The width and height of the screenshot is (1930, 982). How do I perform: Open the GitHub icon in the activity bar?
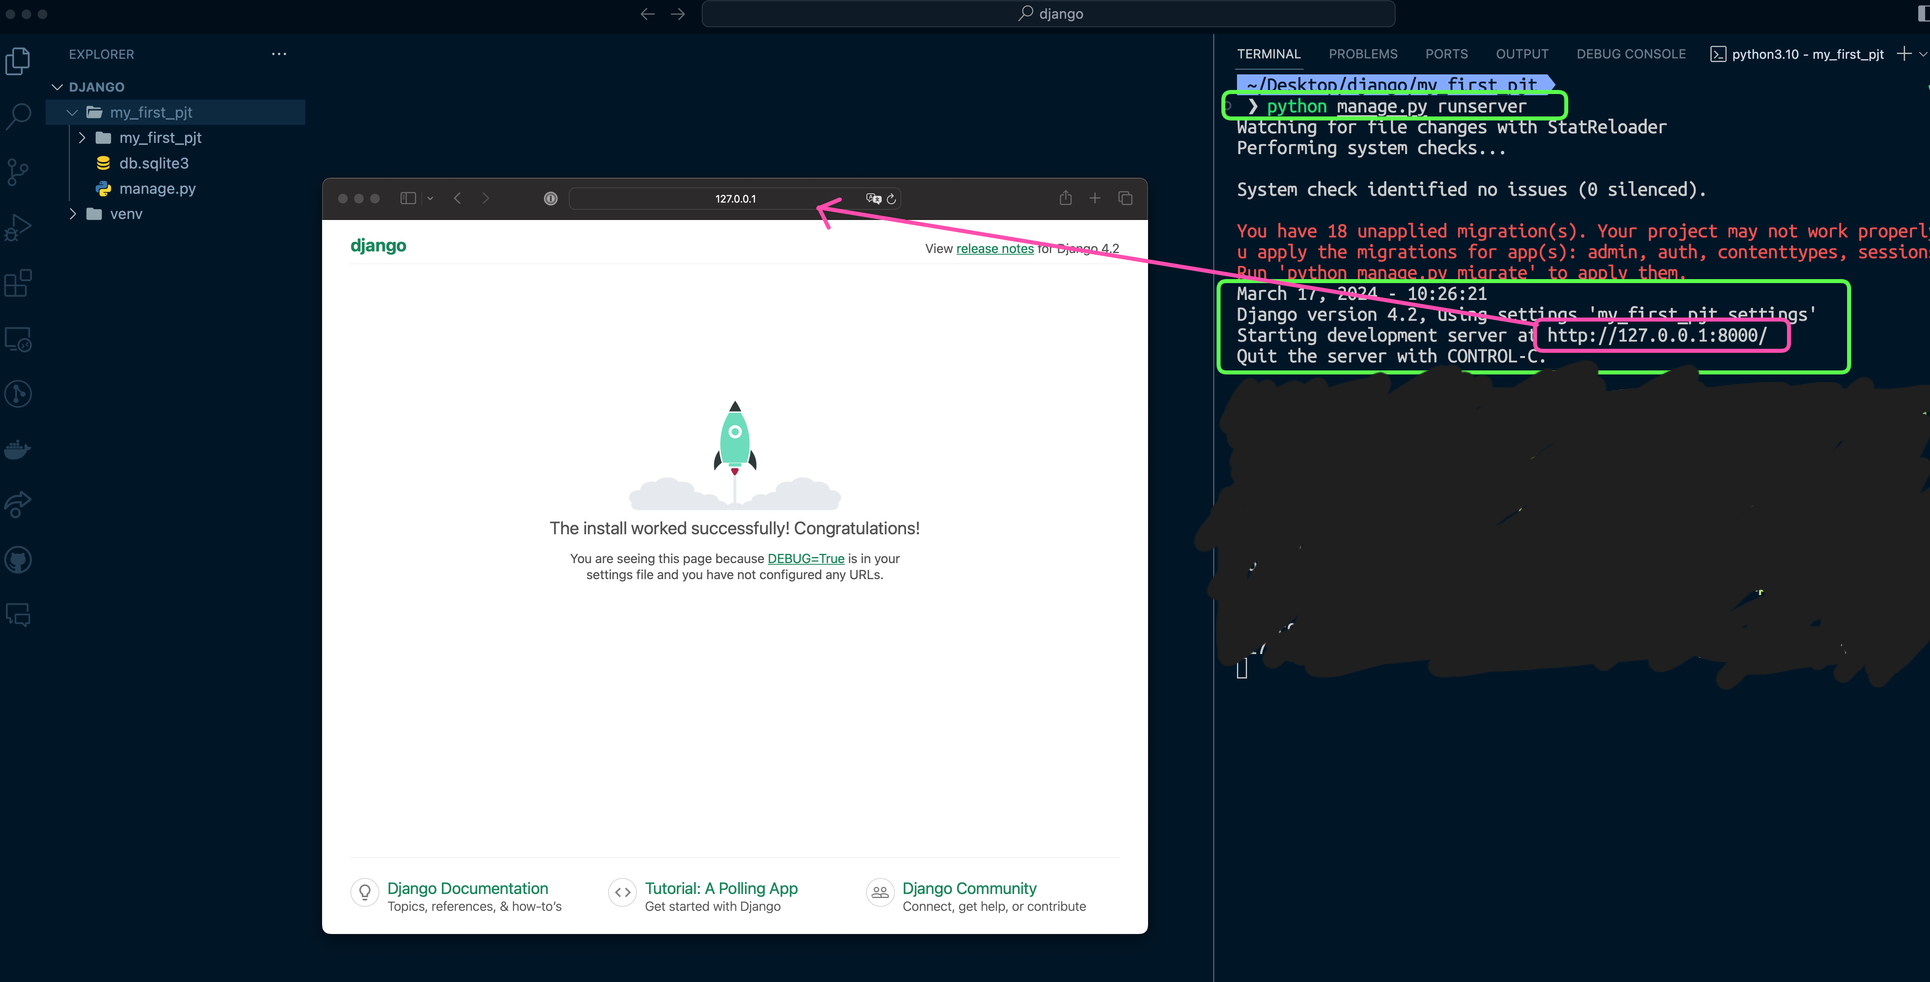[x=18, y=560]
